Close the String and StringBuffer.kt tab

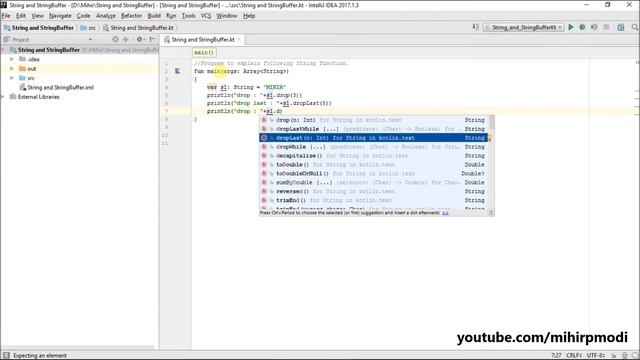[239, 40]
